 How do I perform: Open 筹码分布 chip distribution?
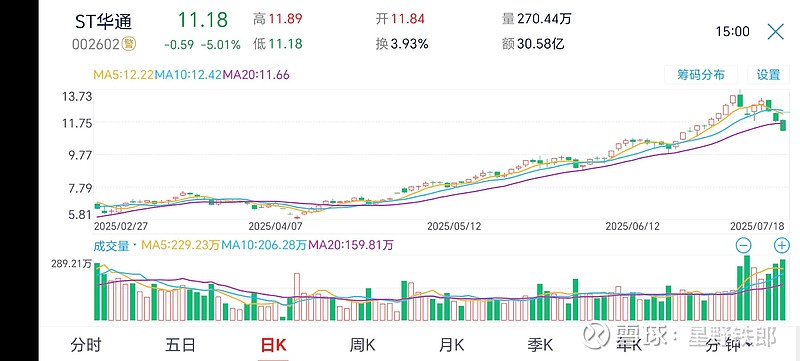[701, 75]
